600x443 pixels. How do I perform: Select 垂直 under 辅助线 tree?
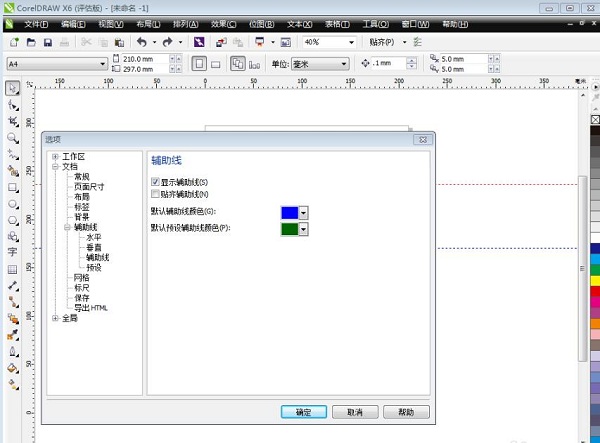pos(94,247)
